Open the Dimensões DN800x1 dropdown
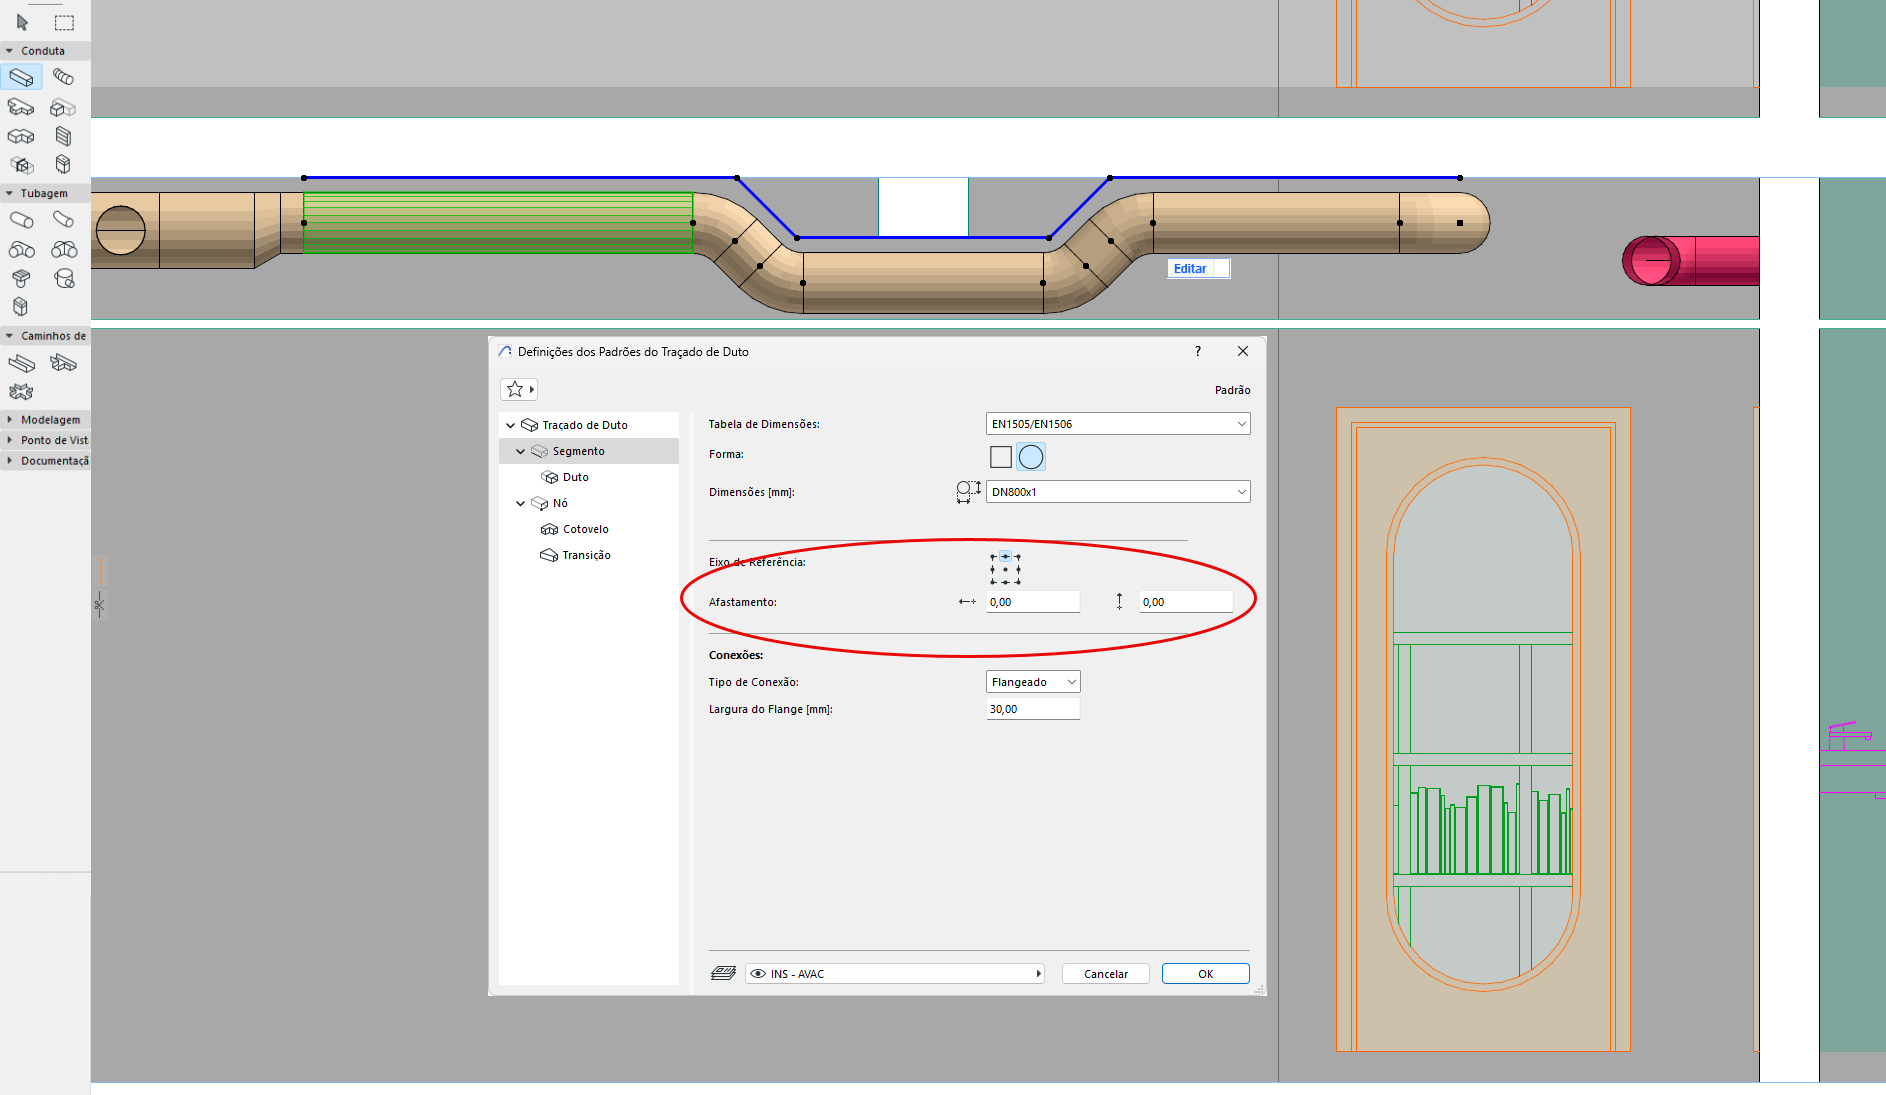 [1118, 492]
